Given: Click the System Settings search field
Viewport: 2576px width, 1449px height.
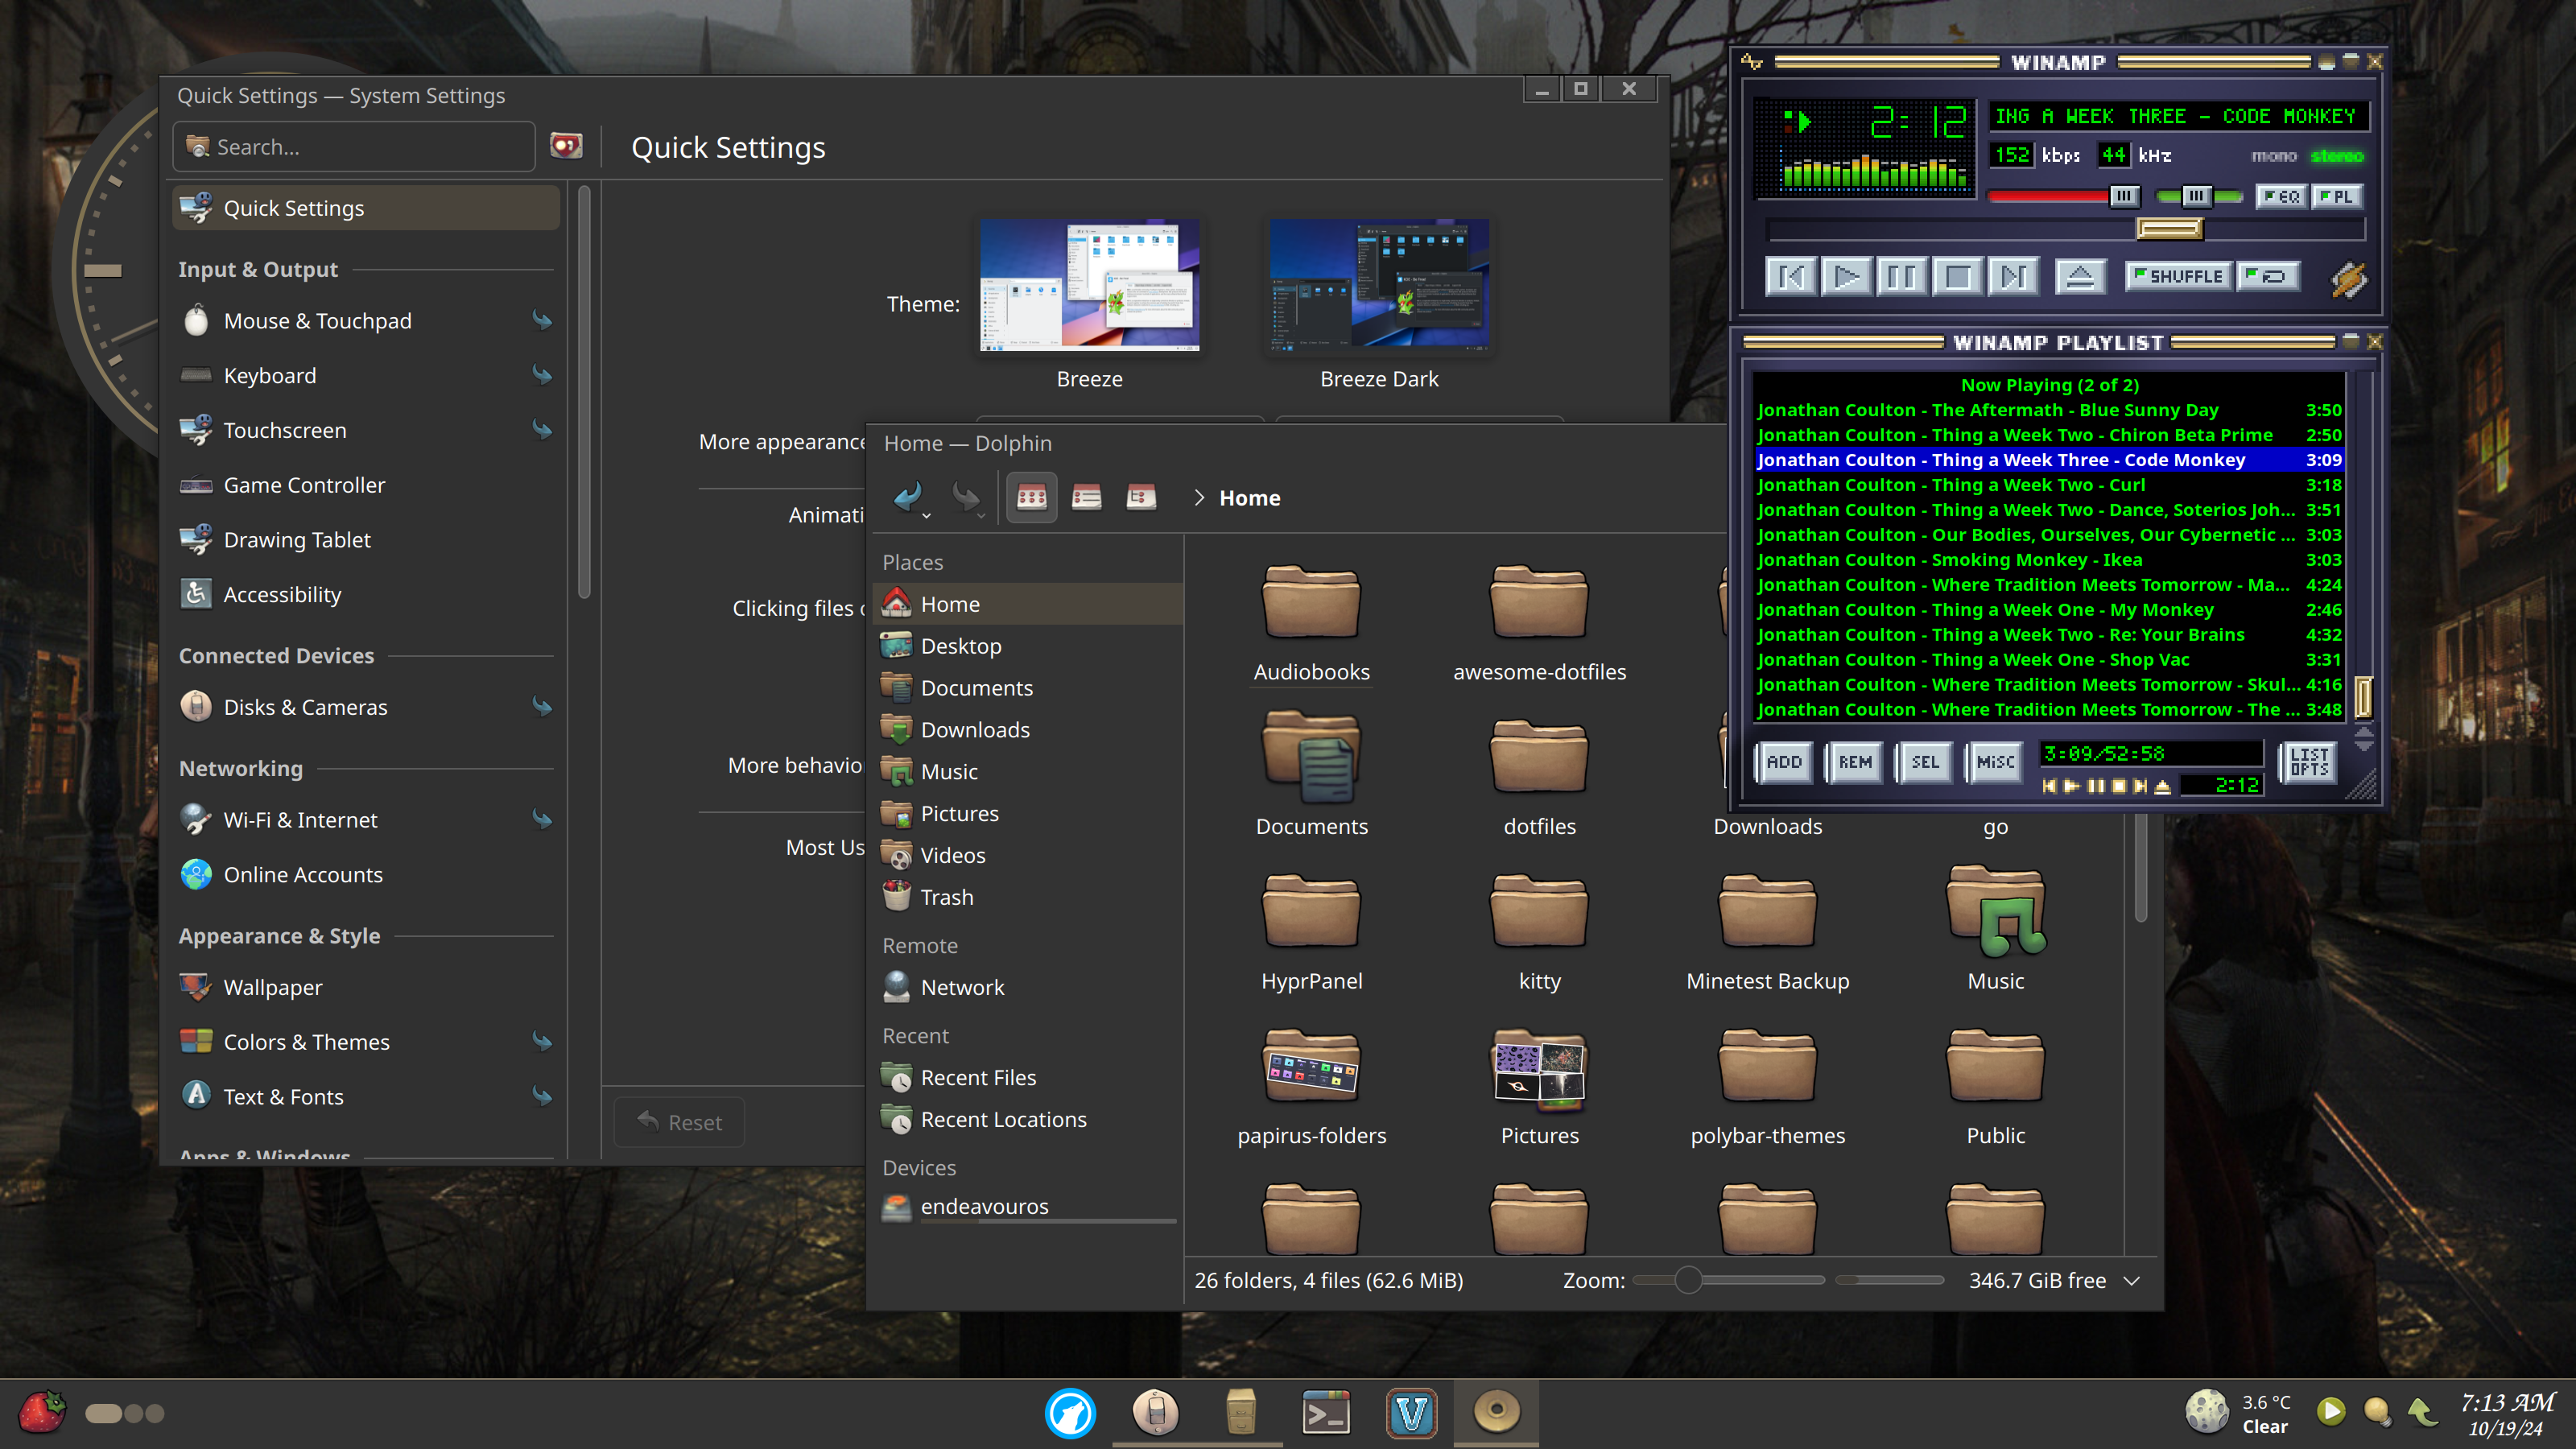Looking at the screenshot, I should pos(354,147).
